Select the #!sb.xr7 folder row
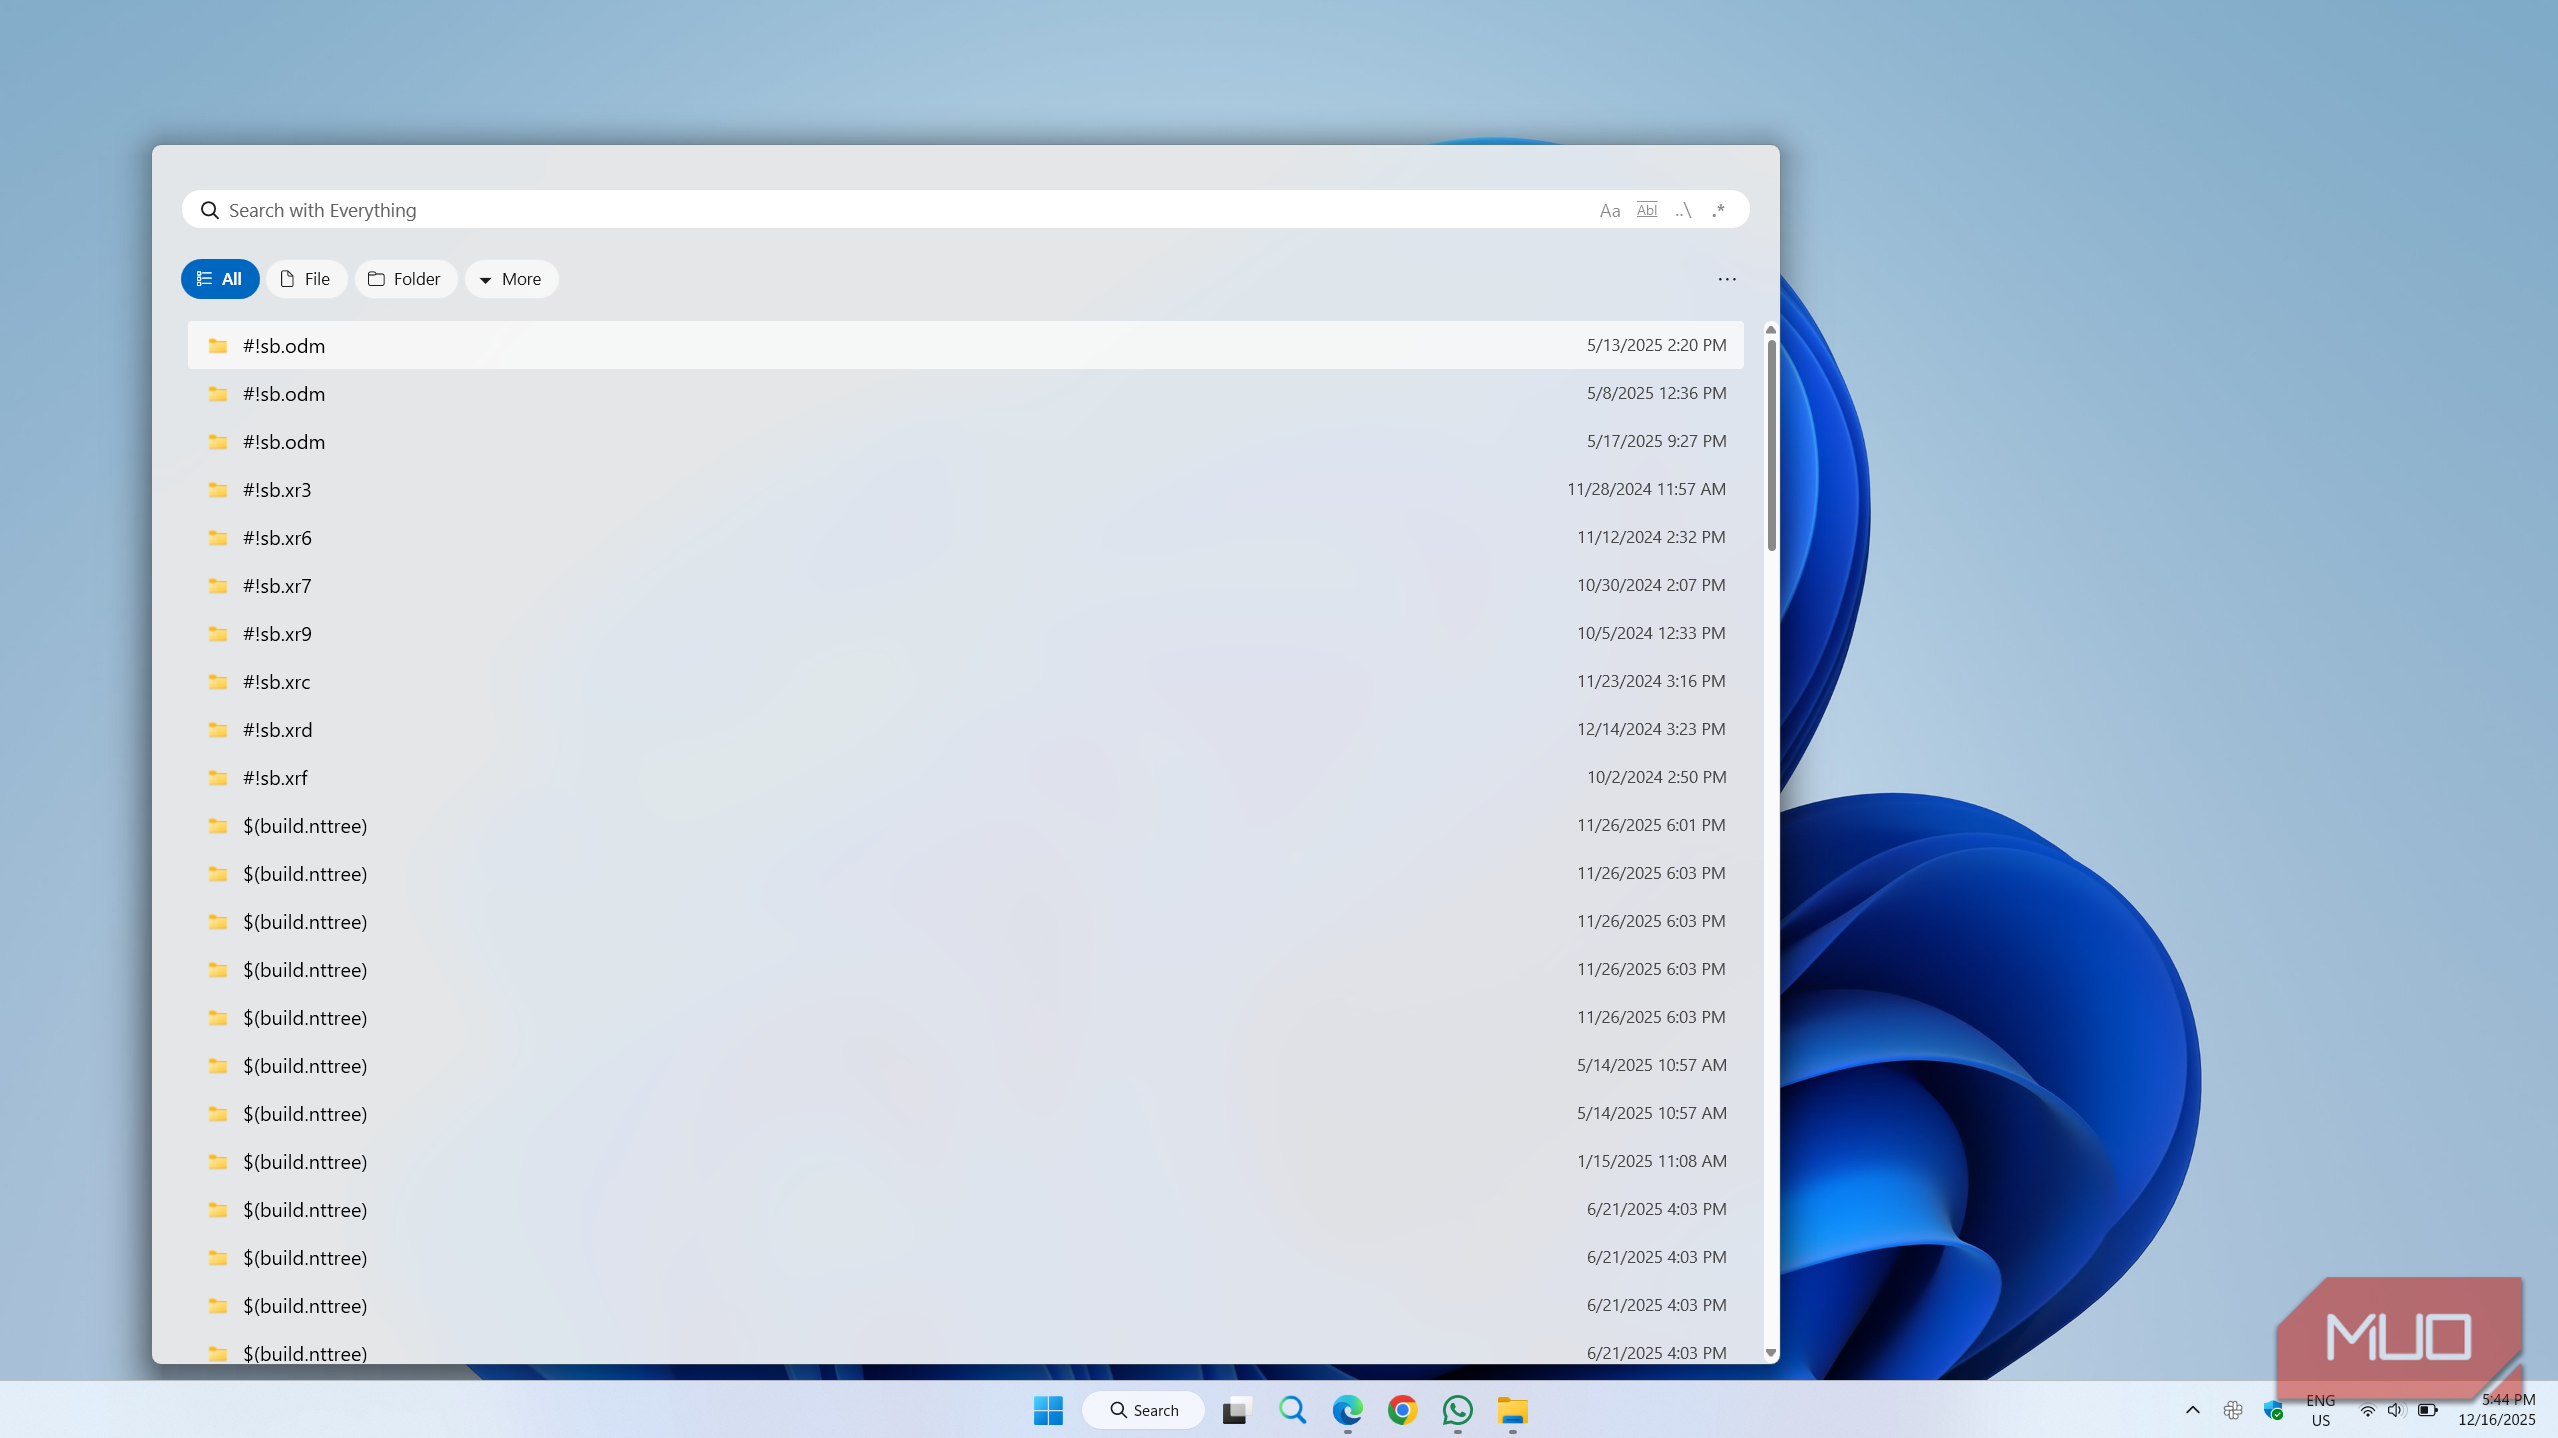 click(x=965, y=585)
